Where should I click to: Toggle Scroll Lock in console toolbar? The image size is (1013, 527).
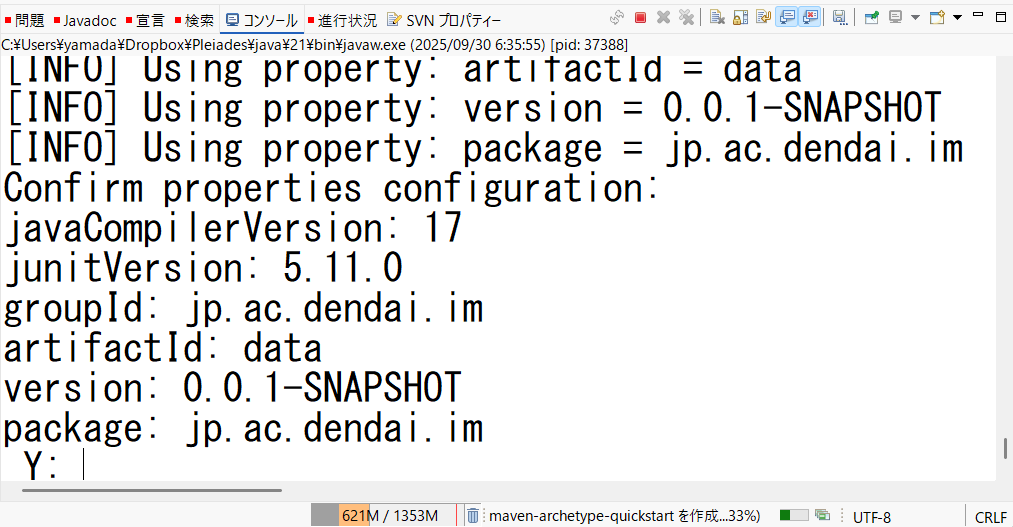[741, 18]
